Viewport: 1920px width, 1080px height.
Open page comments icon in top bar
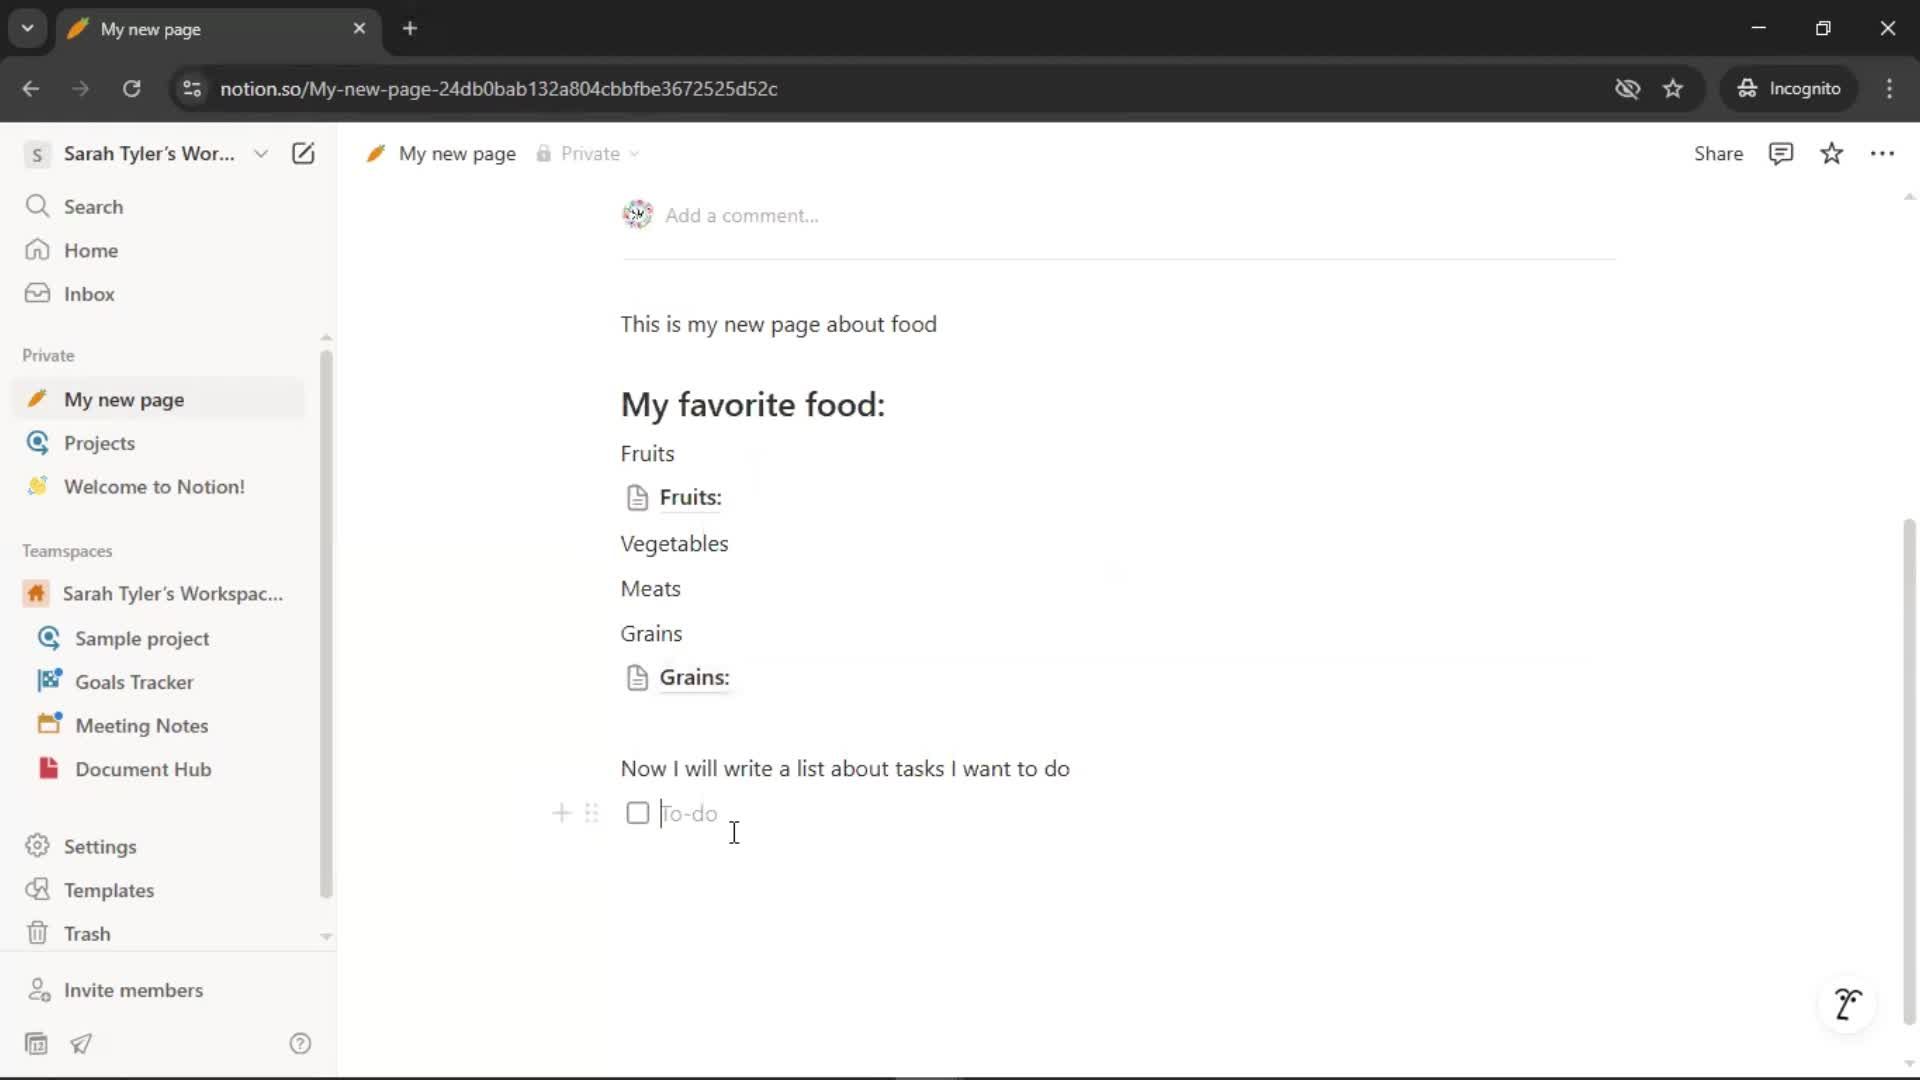pos(1781,153)
